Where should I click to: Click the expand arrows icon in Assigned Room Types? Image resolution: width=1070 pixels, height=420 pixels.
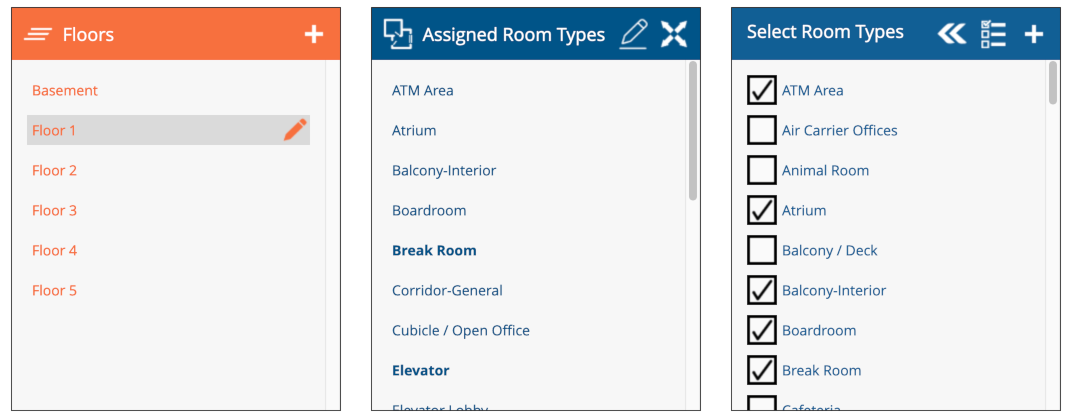[674, 34]
